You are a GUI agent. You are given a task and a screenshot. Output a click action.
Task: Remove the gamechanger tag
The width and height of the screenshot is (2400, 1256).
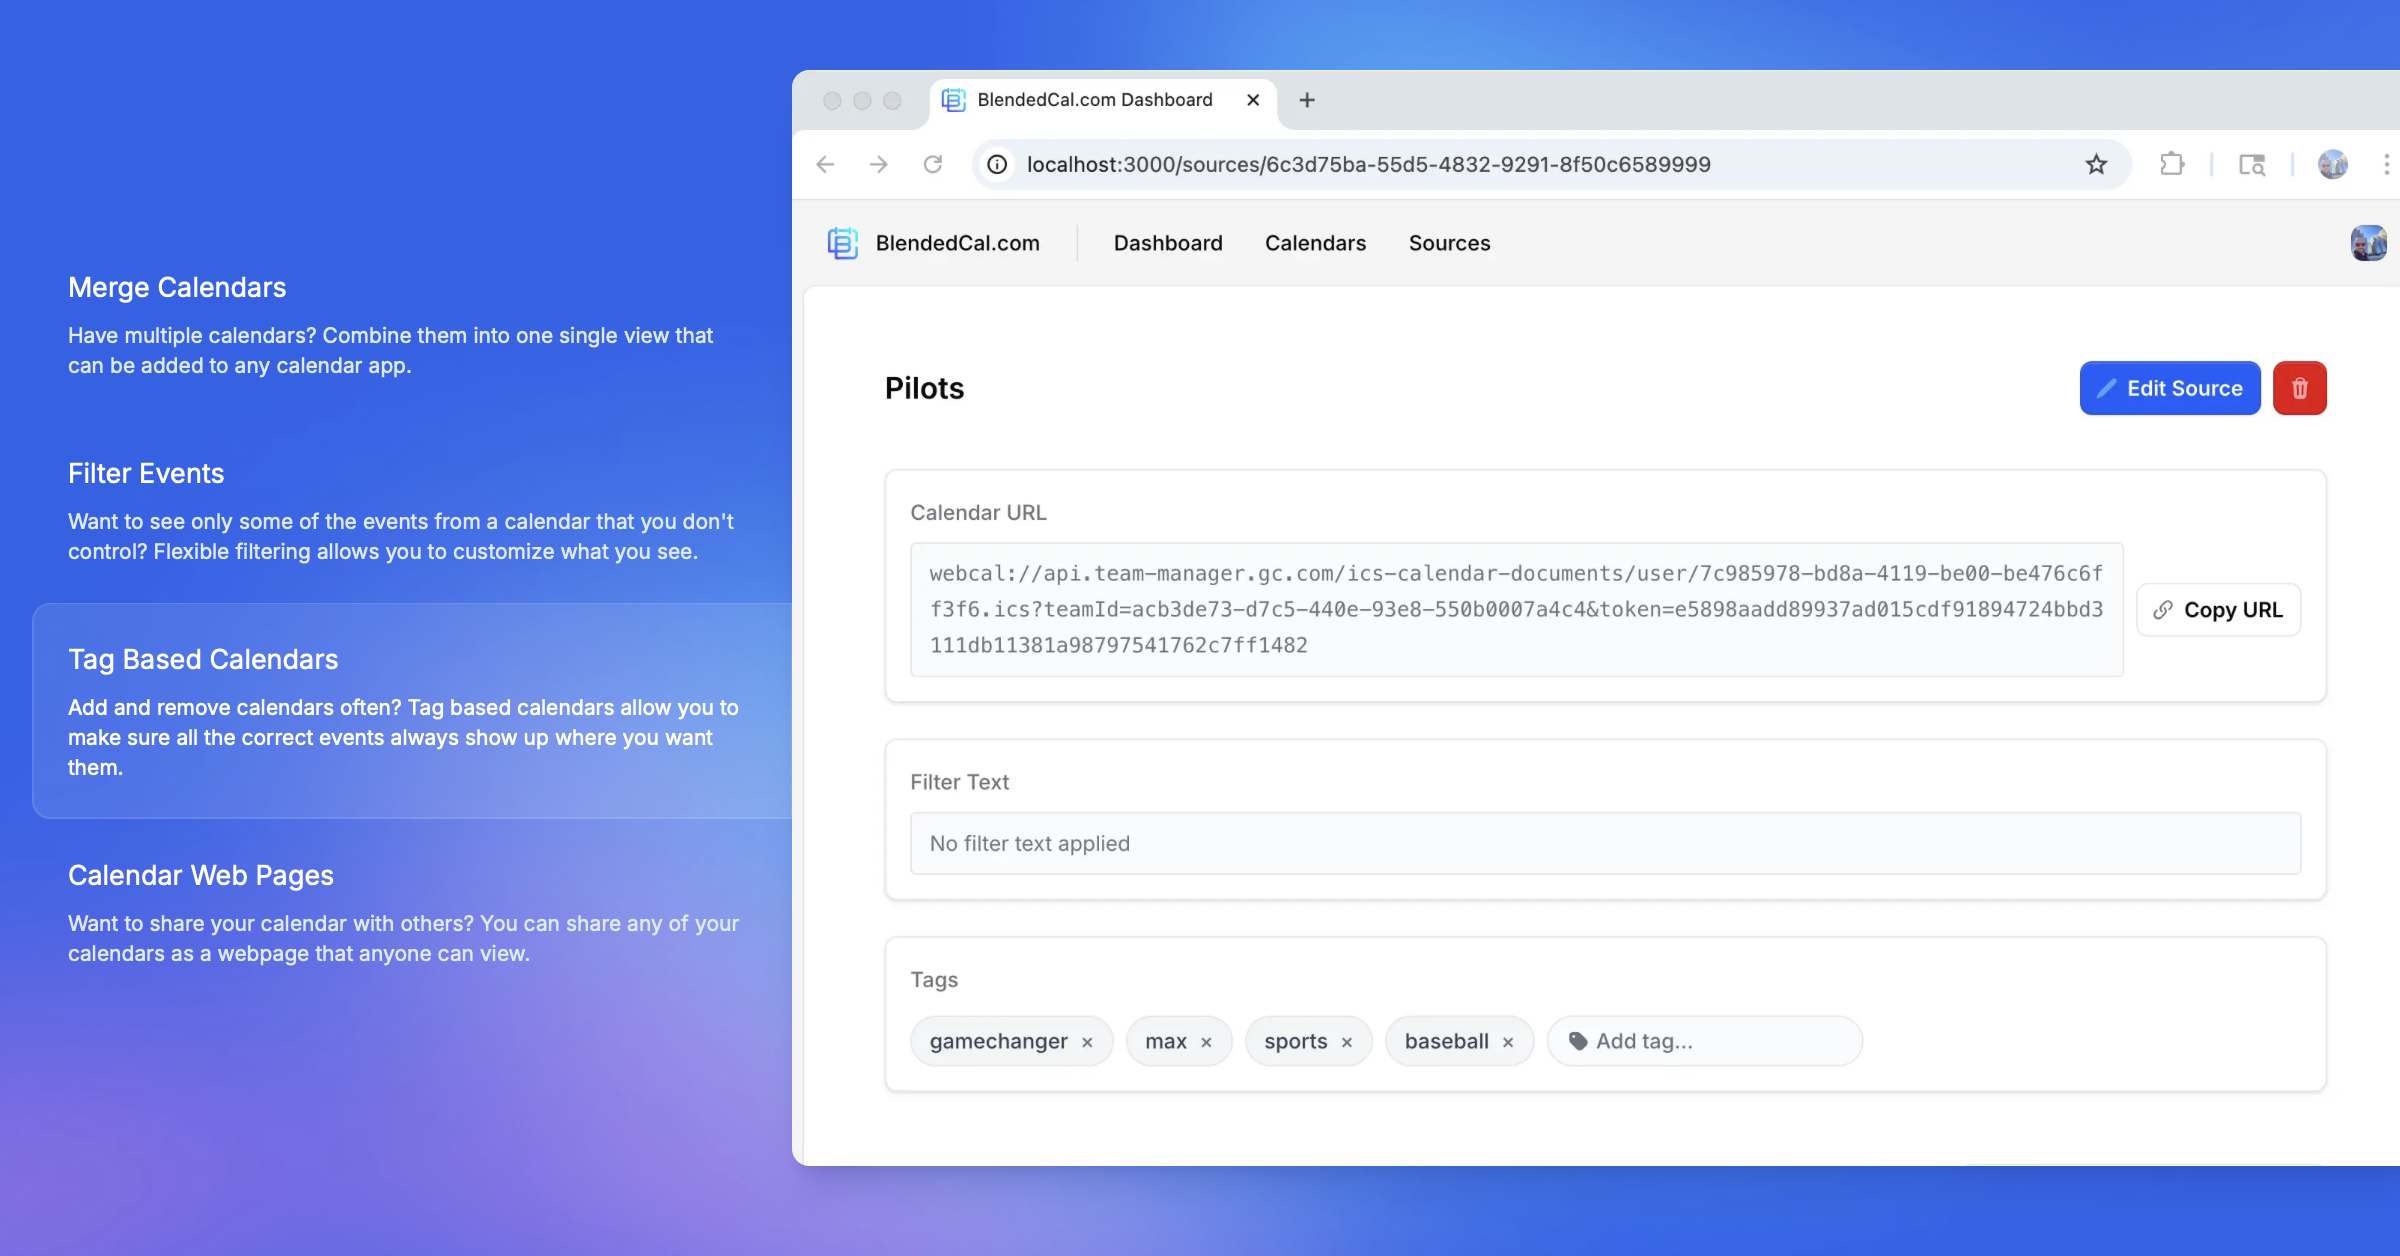[x=1087, y=1042]
